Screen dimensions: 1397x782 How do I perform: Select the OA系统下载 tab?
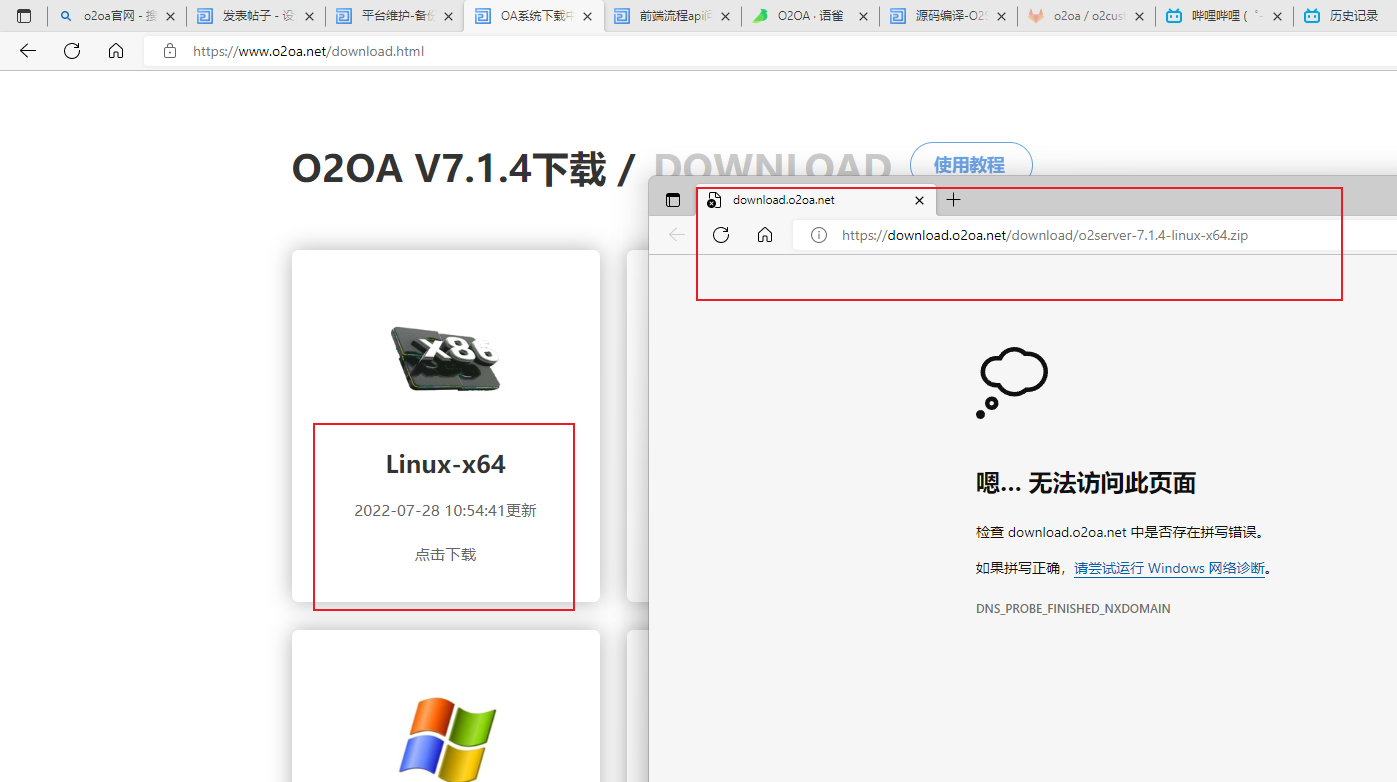pyautogui.click(x=534, y=16)
